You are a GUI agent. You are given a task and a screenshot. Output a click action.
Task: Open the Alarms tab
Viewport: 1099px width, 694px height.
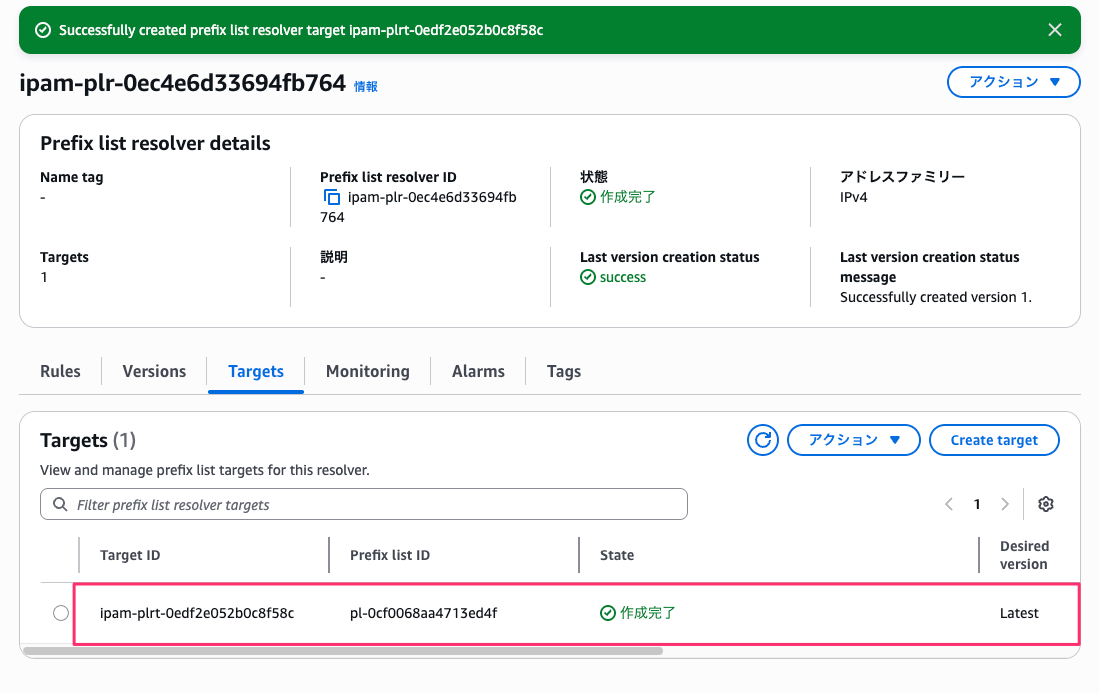pos(478,371)
